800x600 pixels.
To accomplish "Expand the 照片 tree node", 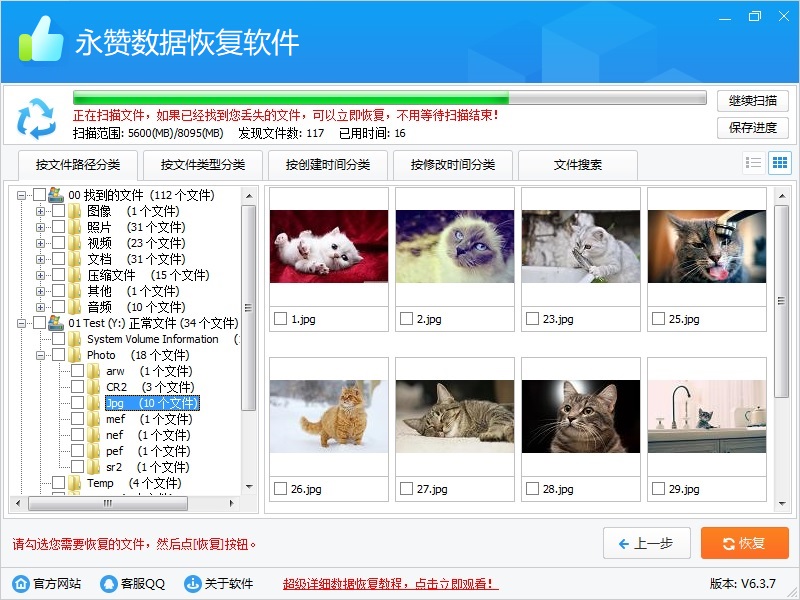I will pyautogui.click(x=40, y=227).
